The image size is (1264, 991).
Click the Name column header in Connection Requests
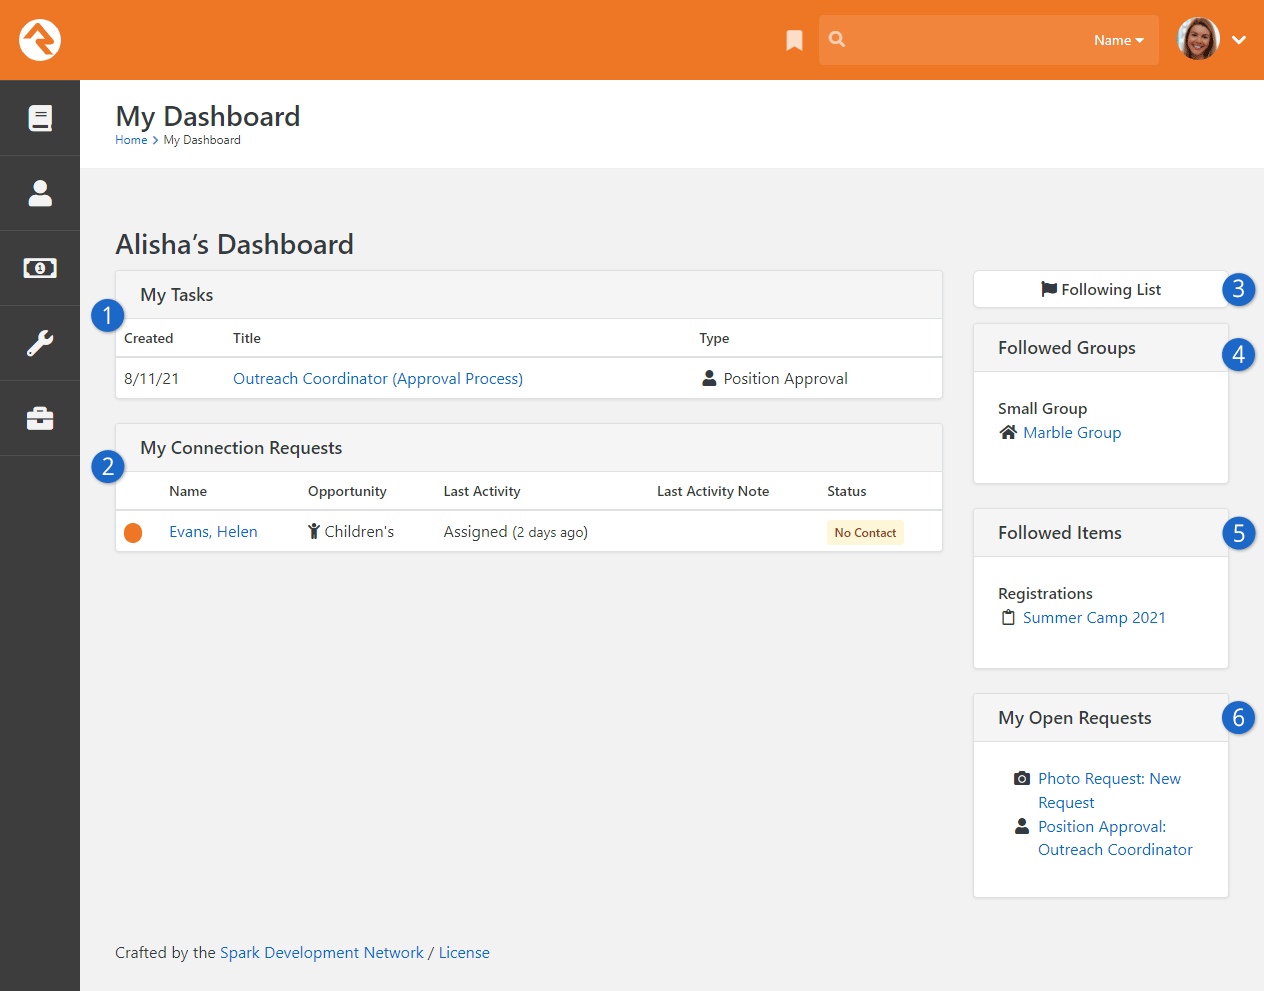click(x=188, y=491)
